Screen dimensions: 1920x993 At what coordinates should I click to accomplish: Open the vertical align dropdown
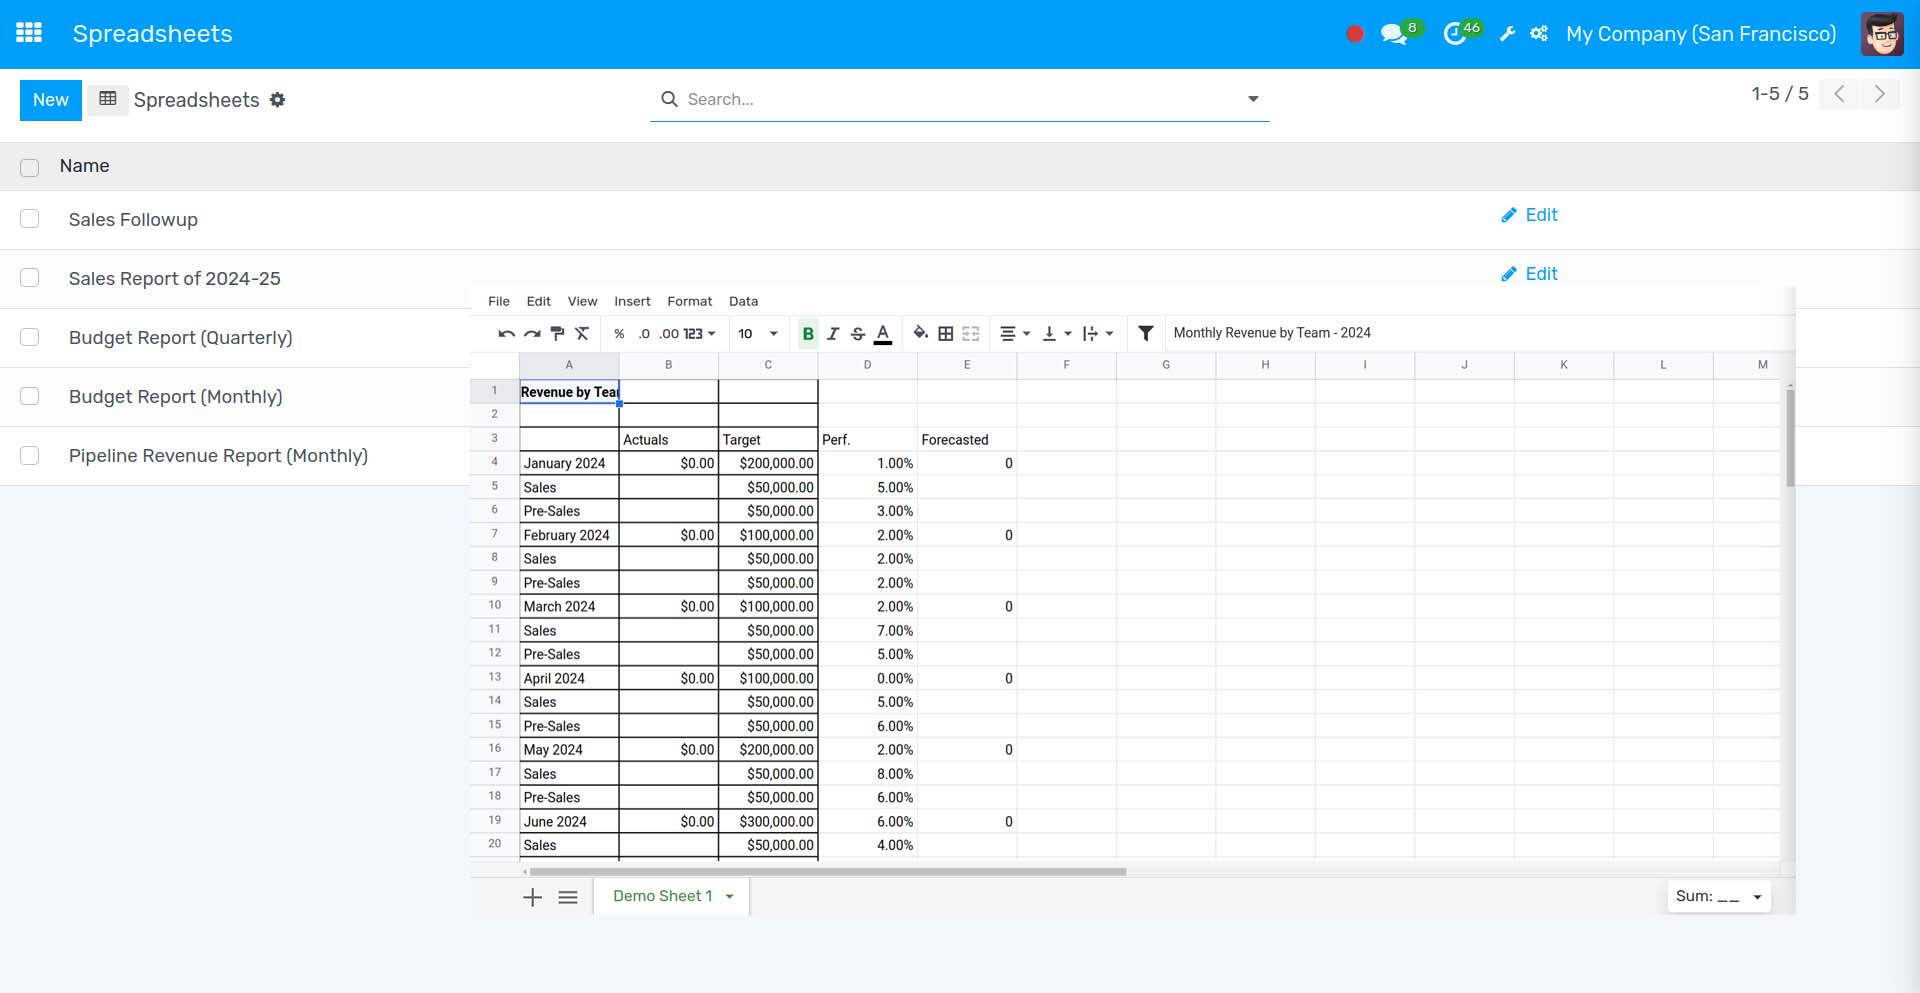[x=1057, y=334]
